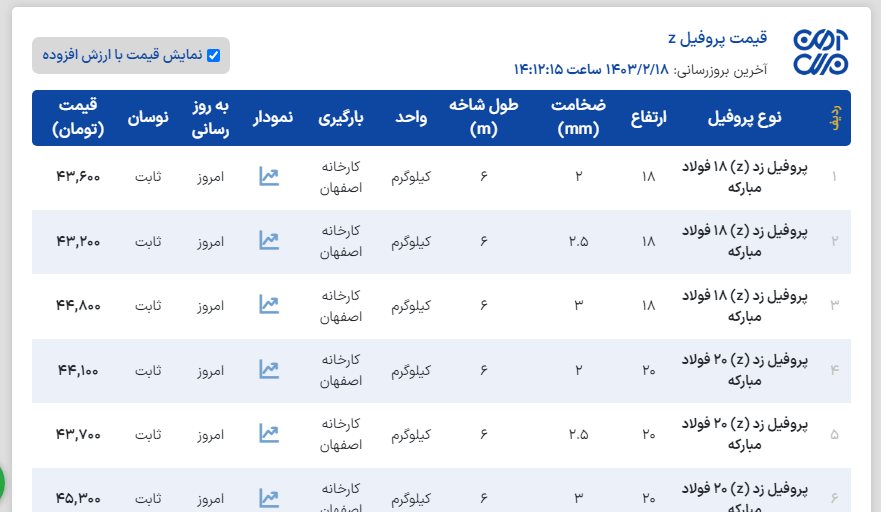Open the price chart icon for row 4

tap(268, 370)
